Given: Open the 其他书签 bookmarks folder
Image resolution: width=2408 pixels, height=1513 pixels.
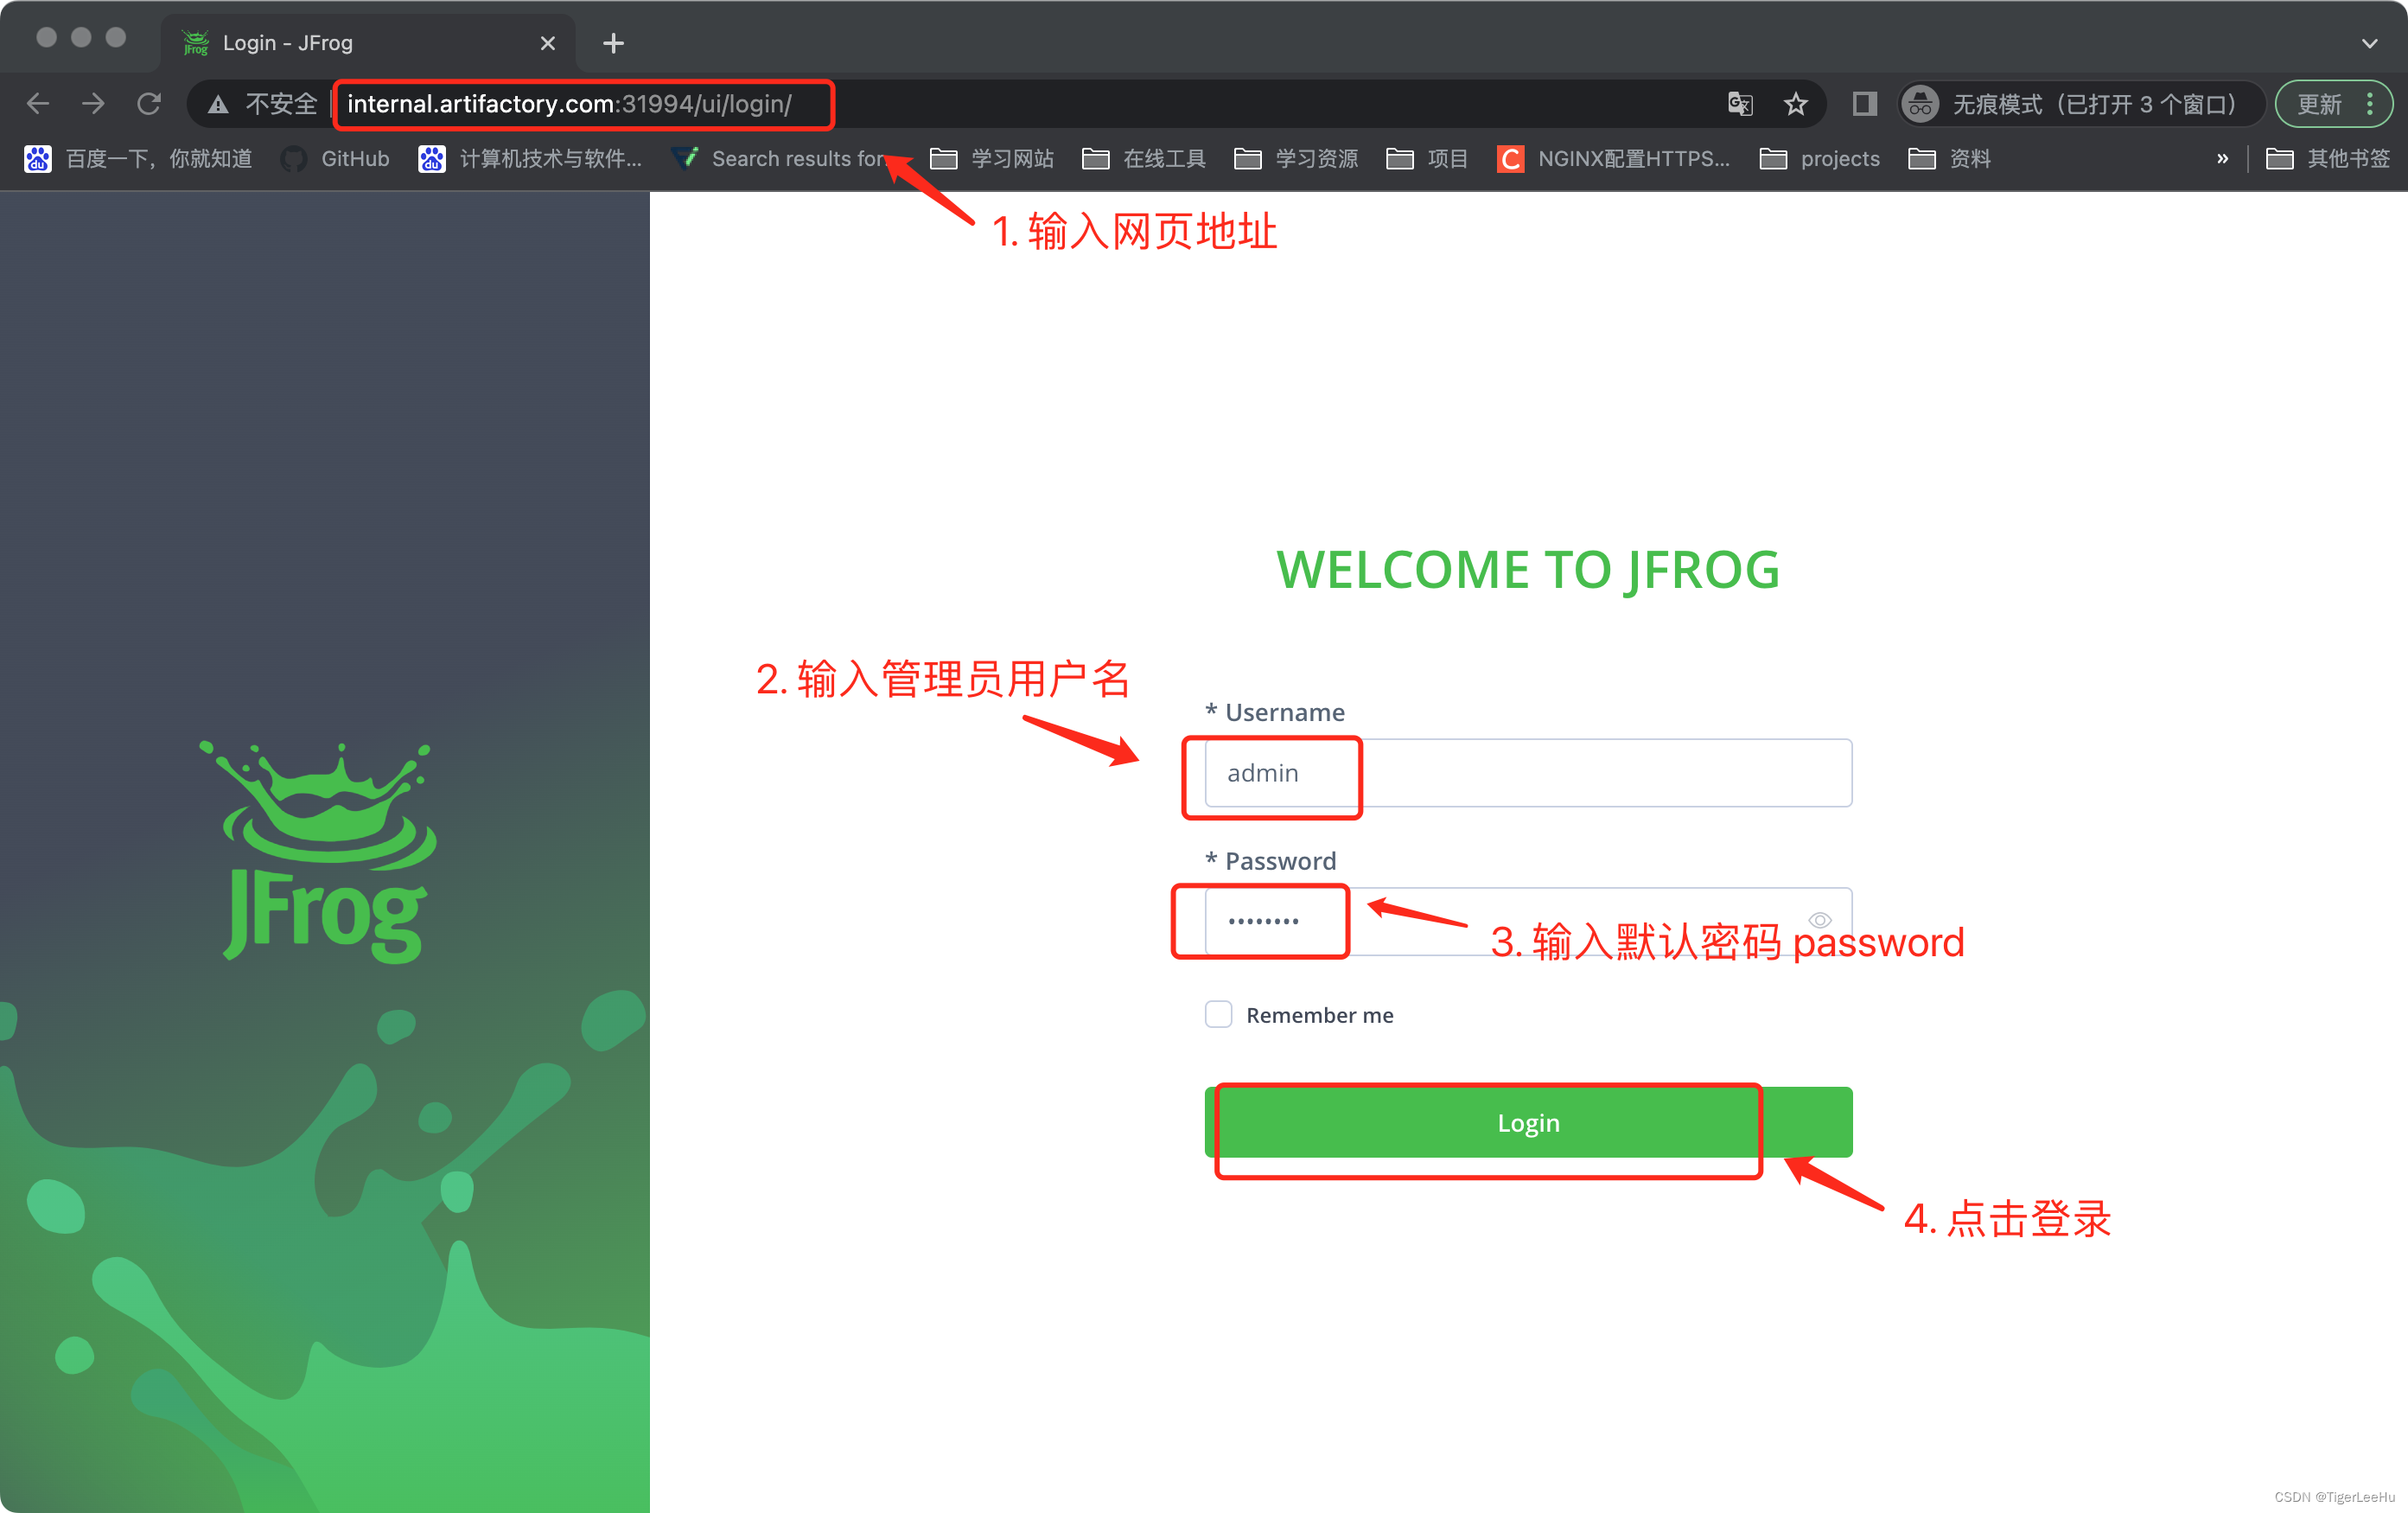Looking at the screenshot, I should [x=2335, y=158].
